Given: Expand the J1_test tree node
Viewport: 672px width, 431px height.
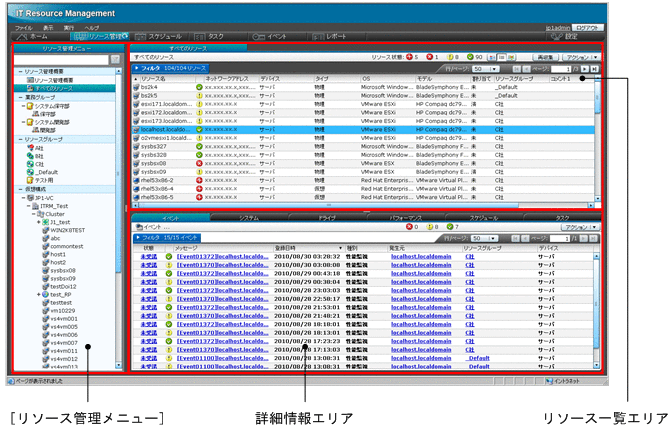Looking at the screenshot, I should click(39, 222).
